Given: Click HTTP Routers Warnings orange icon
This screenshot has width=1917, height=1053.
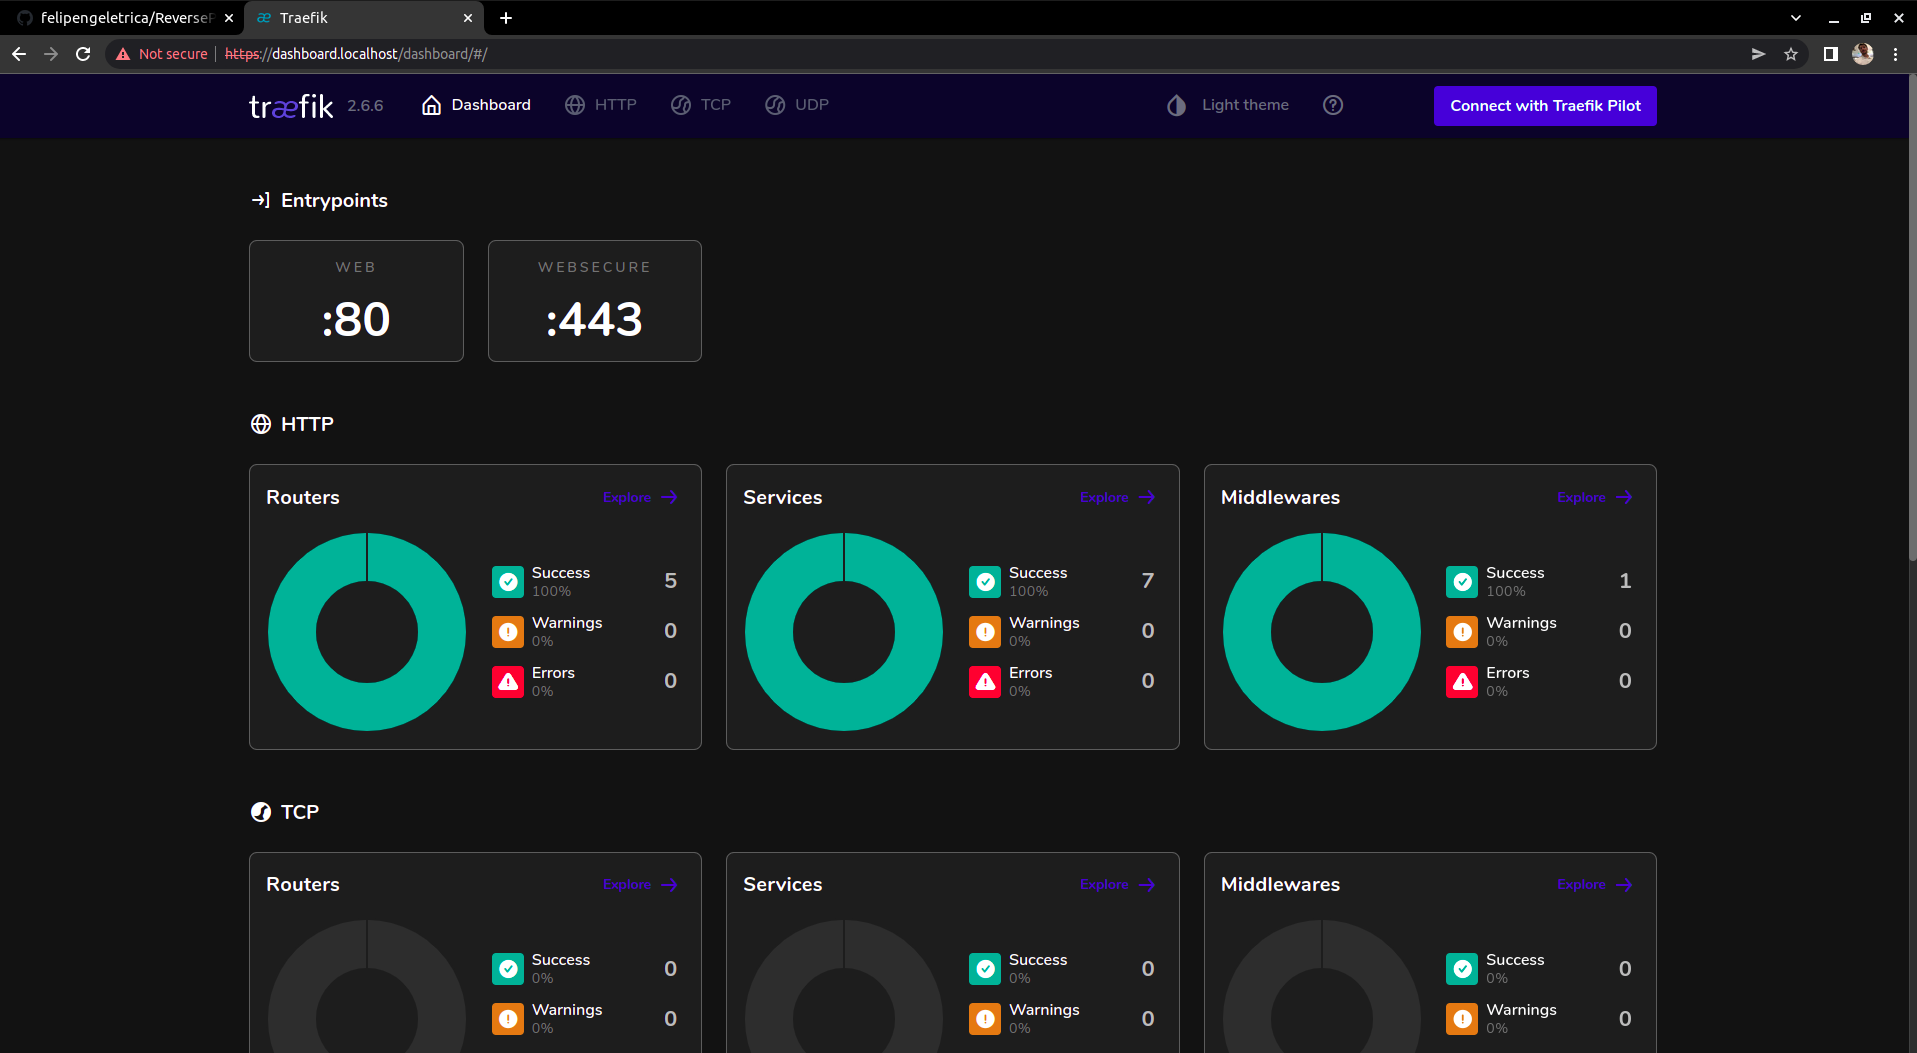Looking at the screenshot, I should (x=508, y=631).
